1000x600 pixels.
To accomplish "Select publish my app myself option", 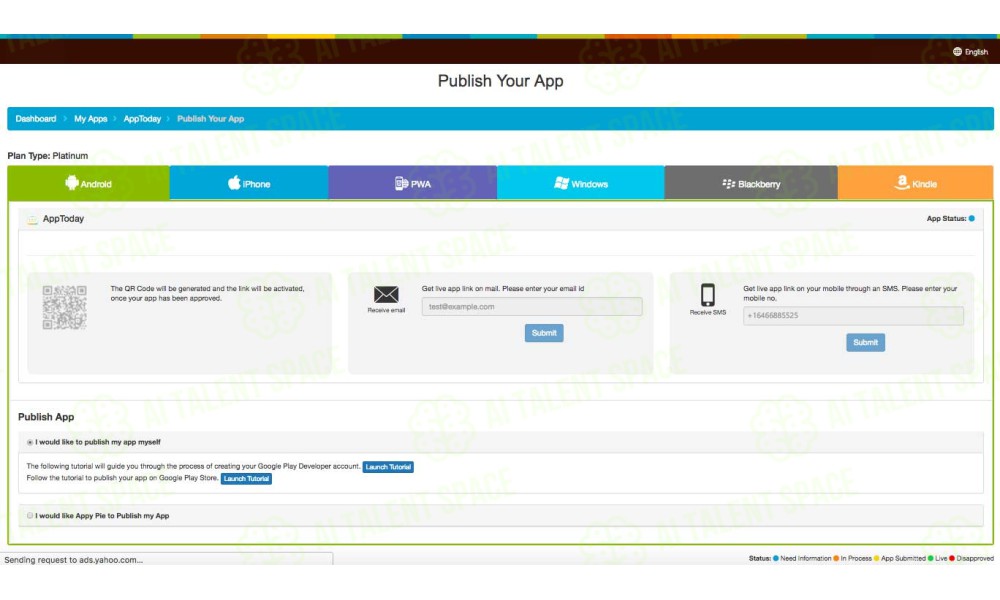I will (30, 442).
